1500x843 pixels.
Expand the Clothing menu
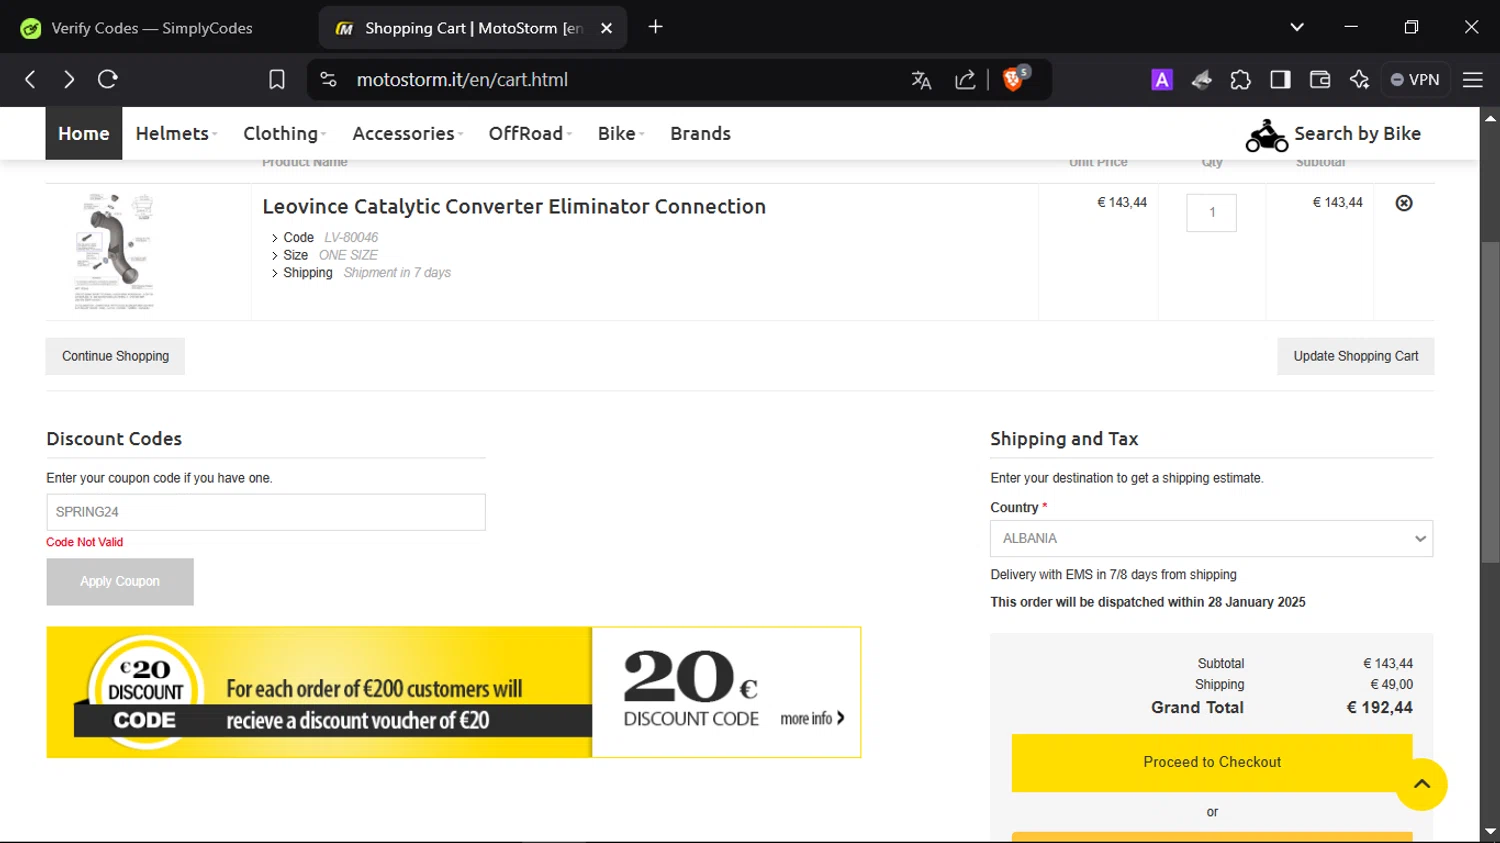pyautogui.click(x=284, y=133)
